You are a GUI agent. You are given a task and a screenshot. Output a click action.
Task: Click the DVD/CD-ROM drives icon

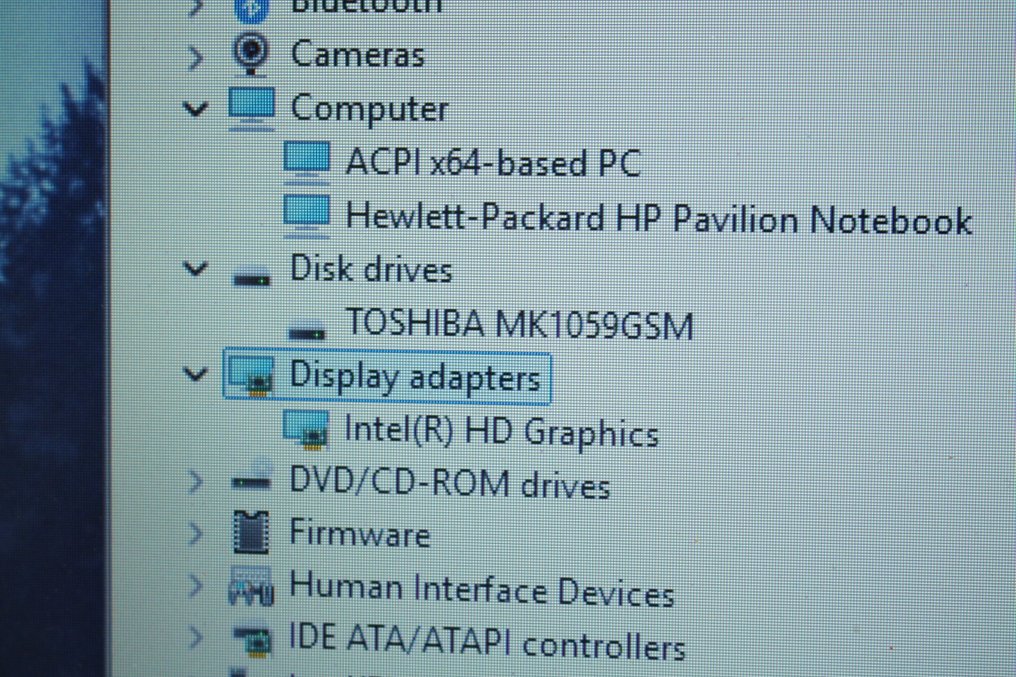(253, 480)
